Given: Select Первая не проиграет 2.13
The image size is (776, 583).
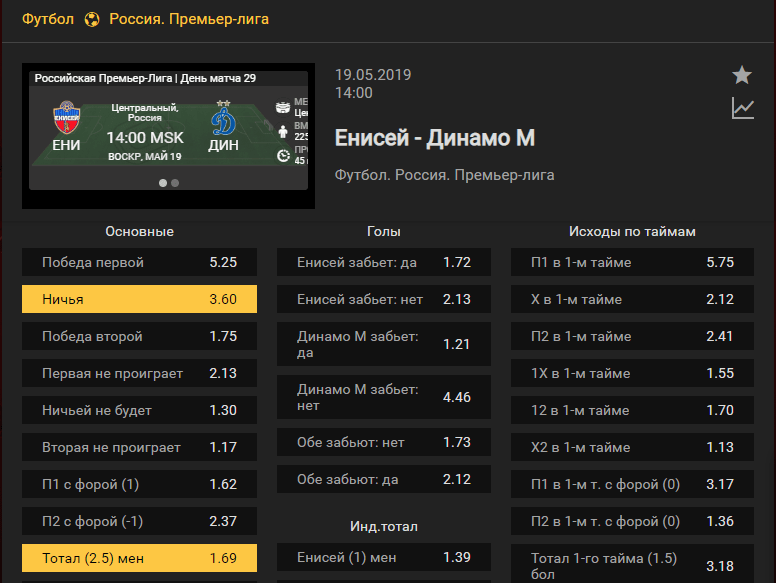Looking at the screenshot, I should pos(140,373).
